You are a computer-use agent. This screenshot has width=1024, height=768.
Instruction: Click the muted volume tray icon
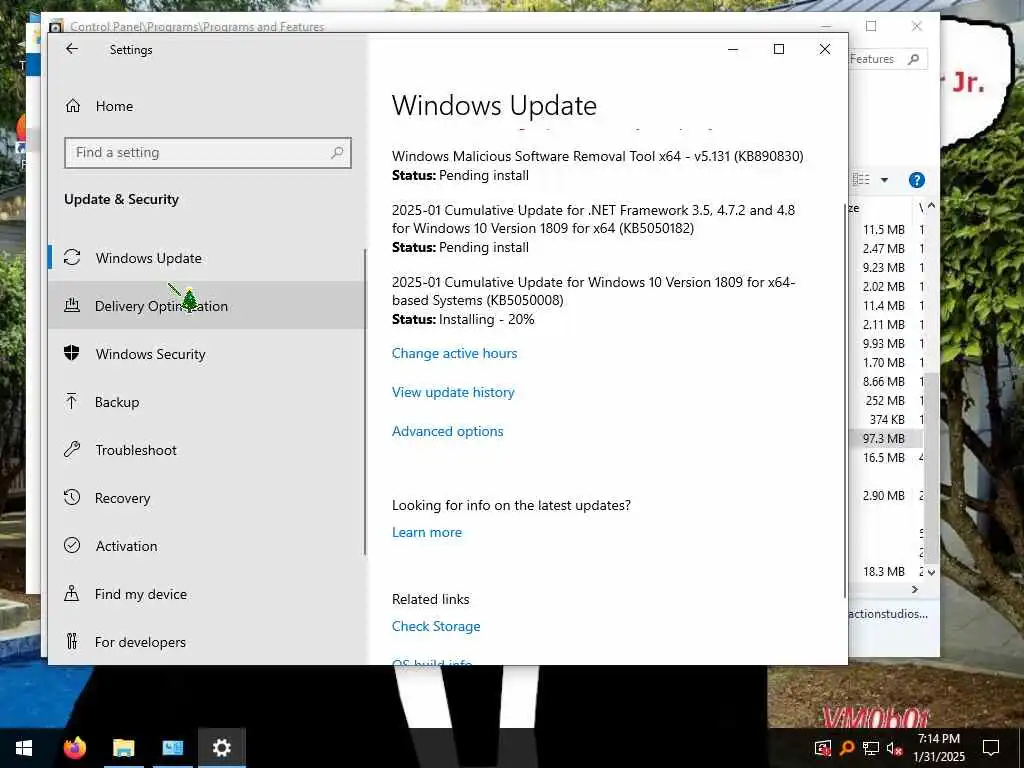click(x=894, y=748)
